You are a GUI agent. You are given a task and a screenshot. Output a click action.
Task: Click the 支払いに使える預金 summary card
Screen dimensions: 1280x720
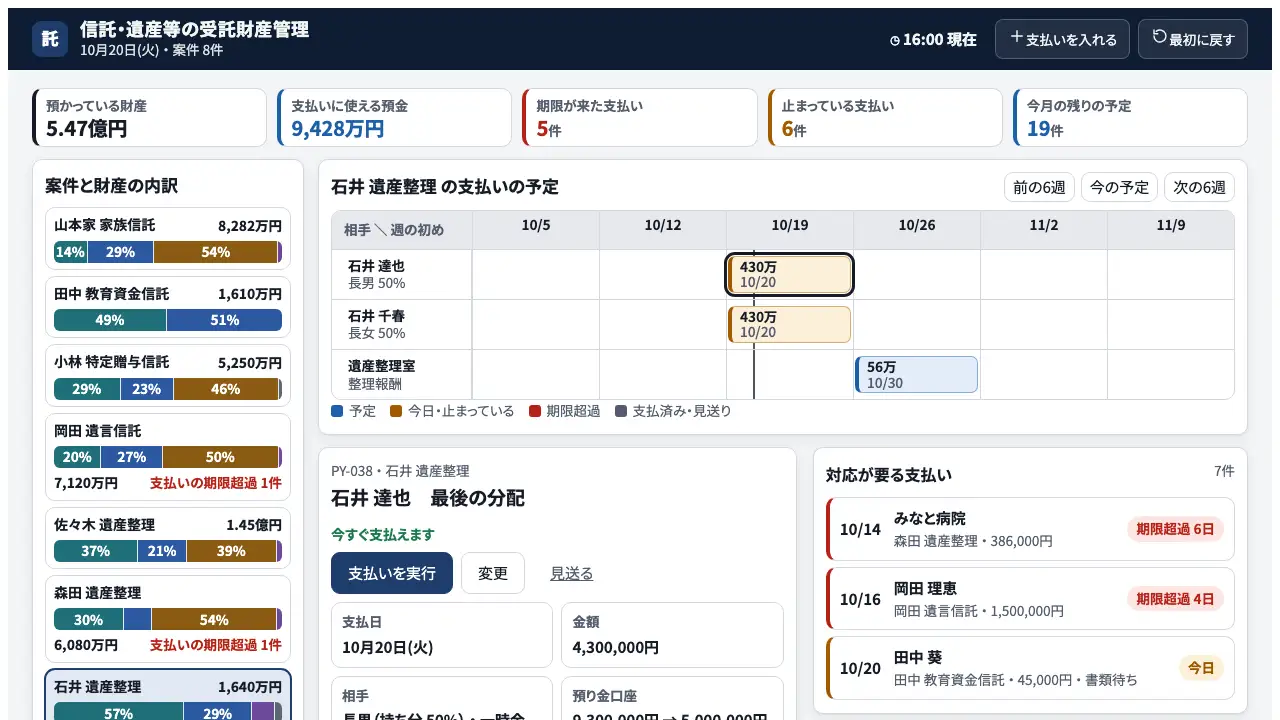[395, 117]
